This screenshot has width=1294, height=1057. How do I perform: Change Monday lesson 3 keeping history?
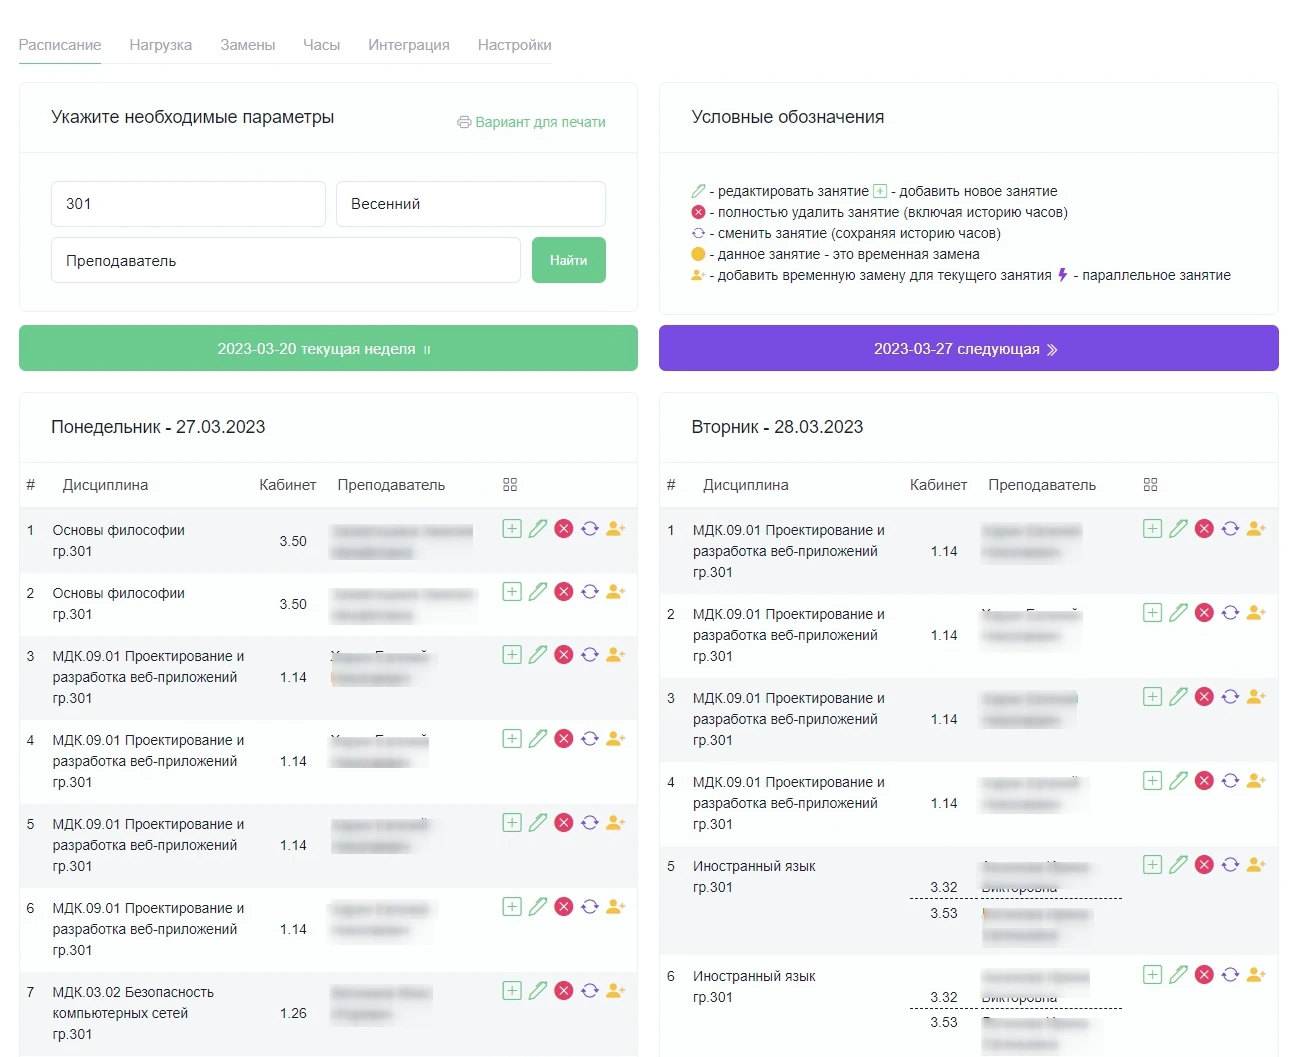coord(590,655)
